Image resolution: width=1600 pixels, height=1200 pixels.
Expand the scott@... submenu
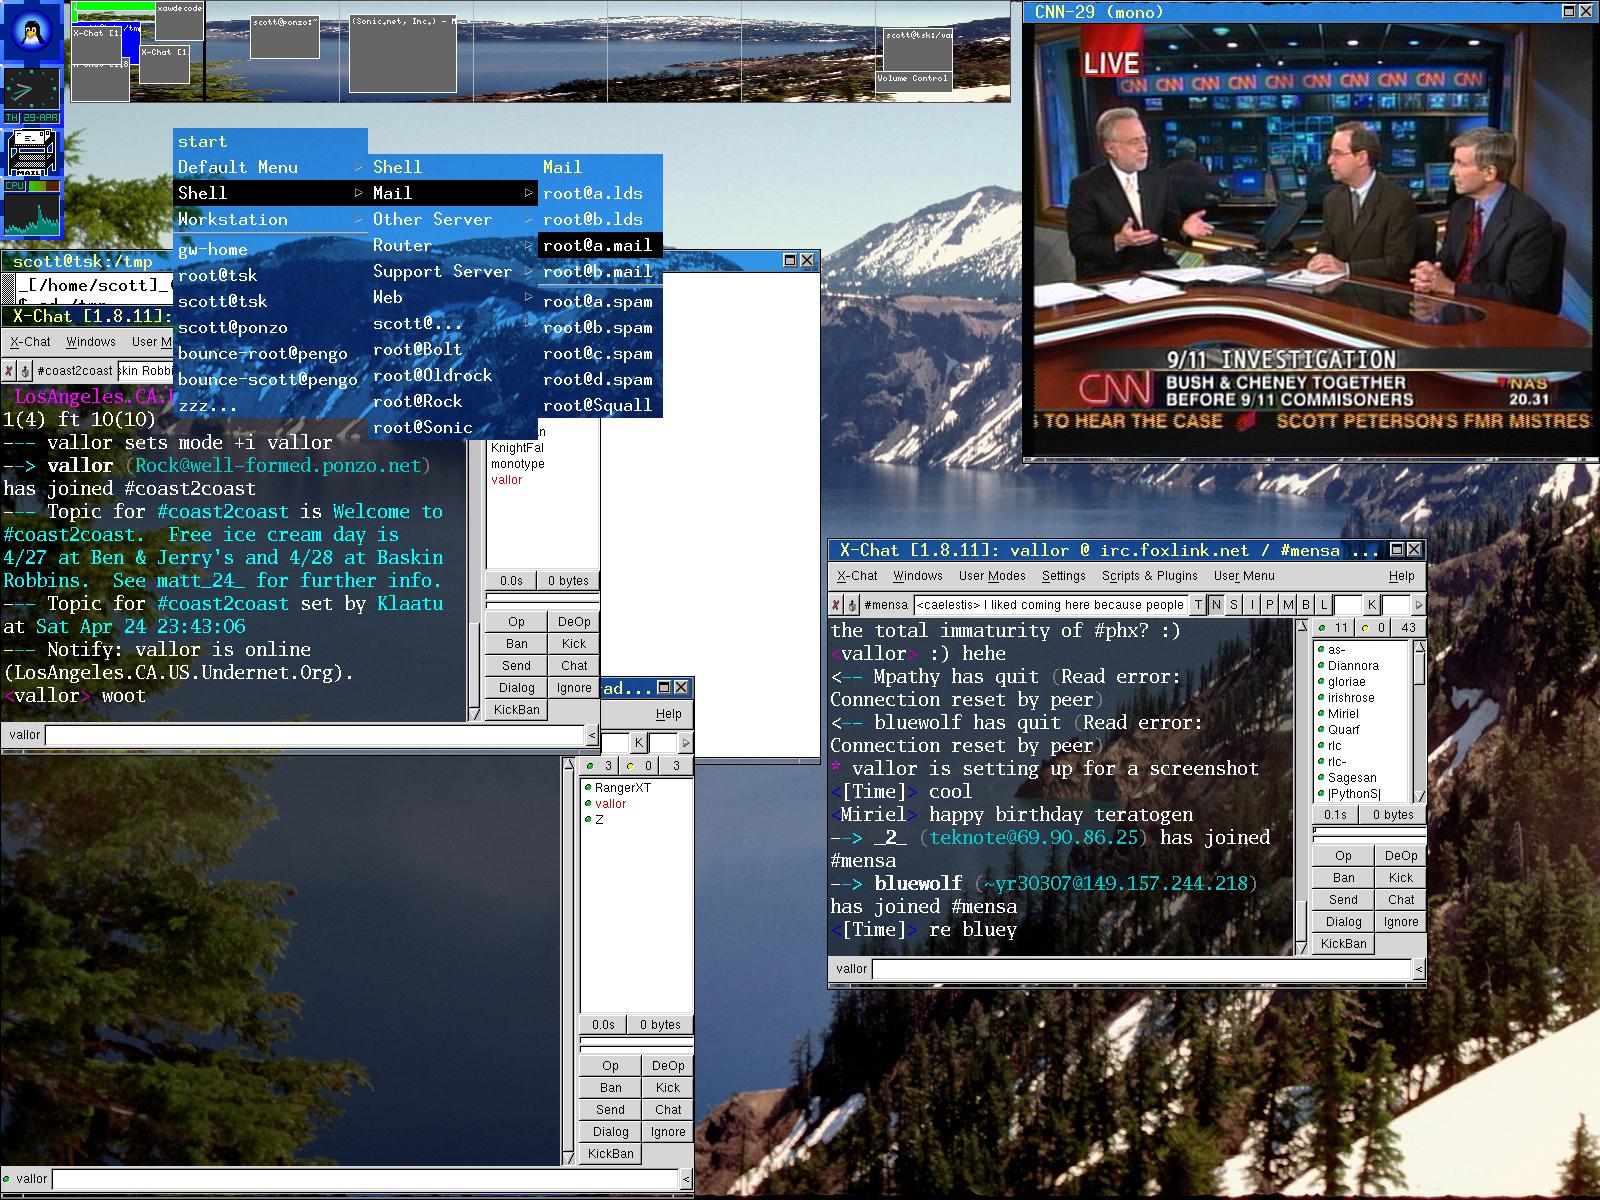[x=453, y=323]
